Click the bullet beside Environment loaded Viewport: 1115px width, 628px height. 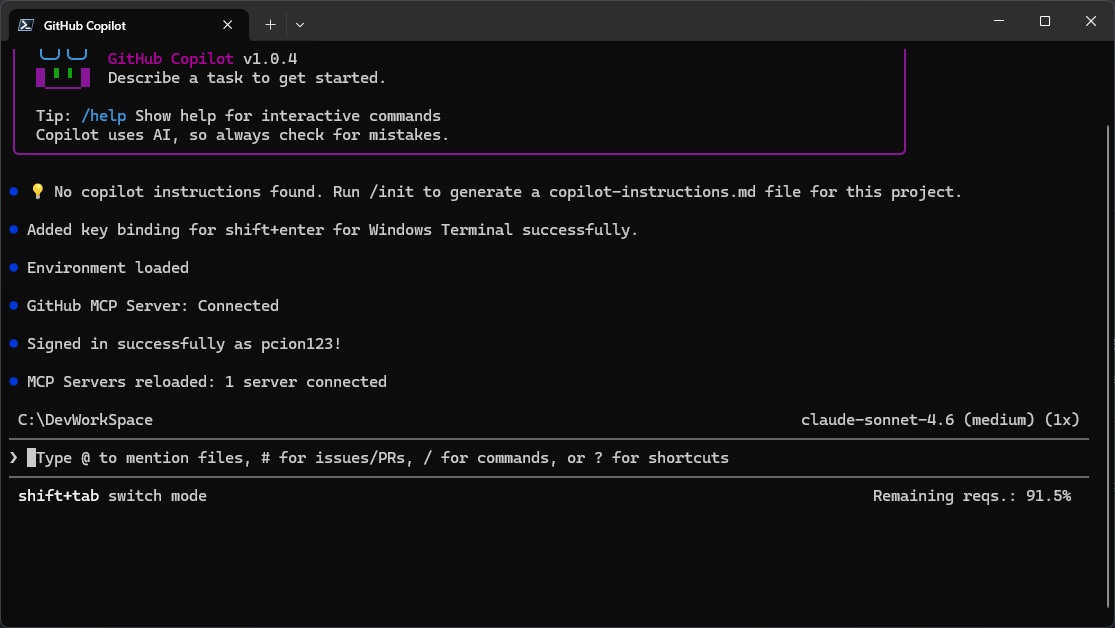coord(14,268)
